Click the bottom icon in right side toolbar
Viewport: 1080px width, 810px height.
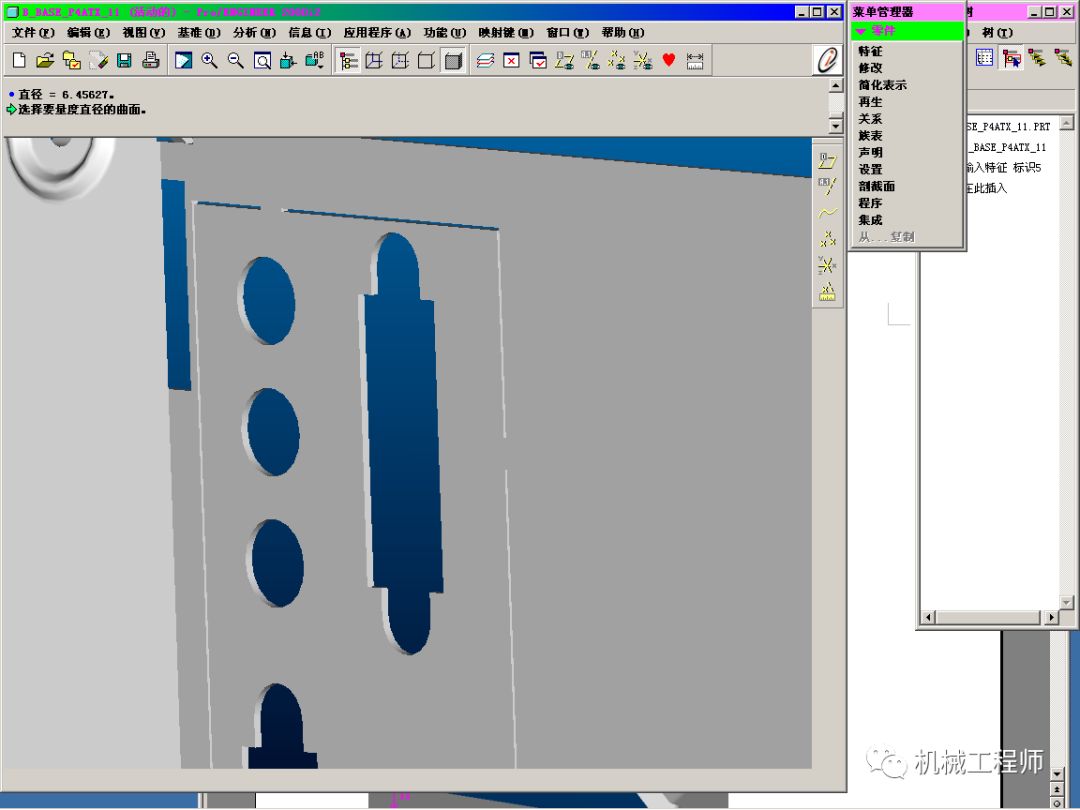pos(827,291)
